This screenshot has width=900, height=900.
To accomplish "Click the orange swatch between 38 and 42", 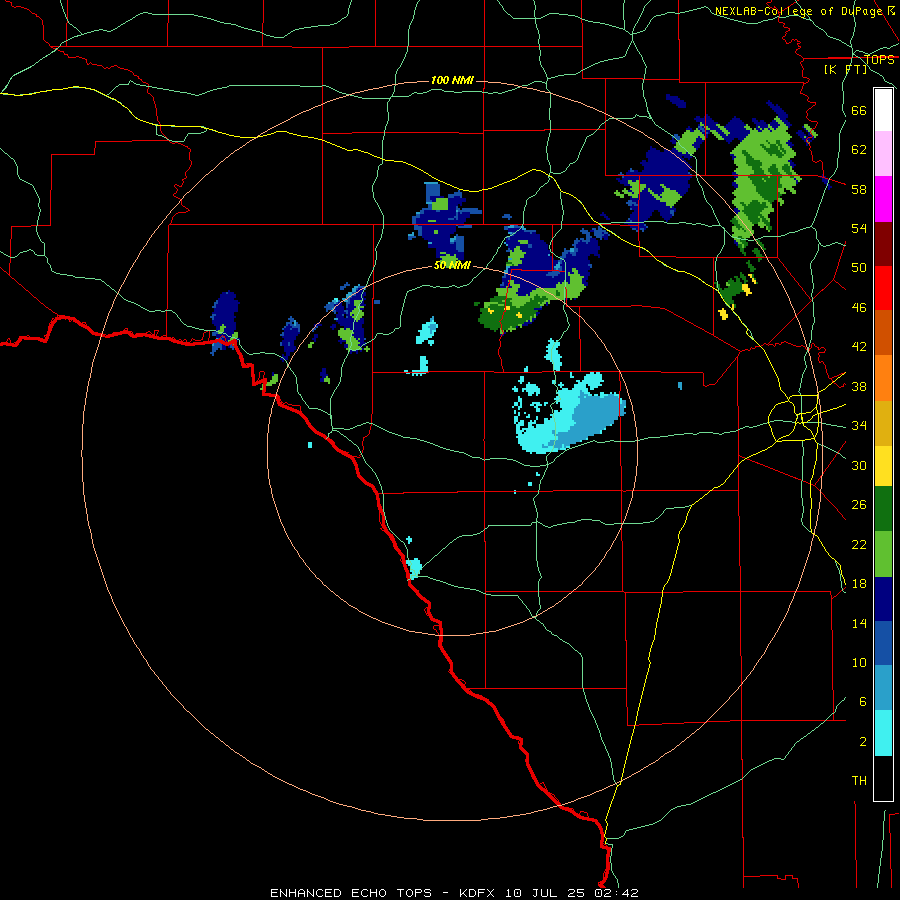I will [x=883, y=378].
